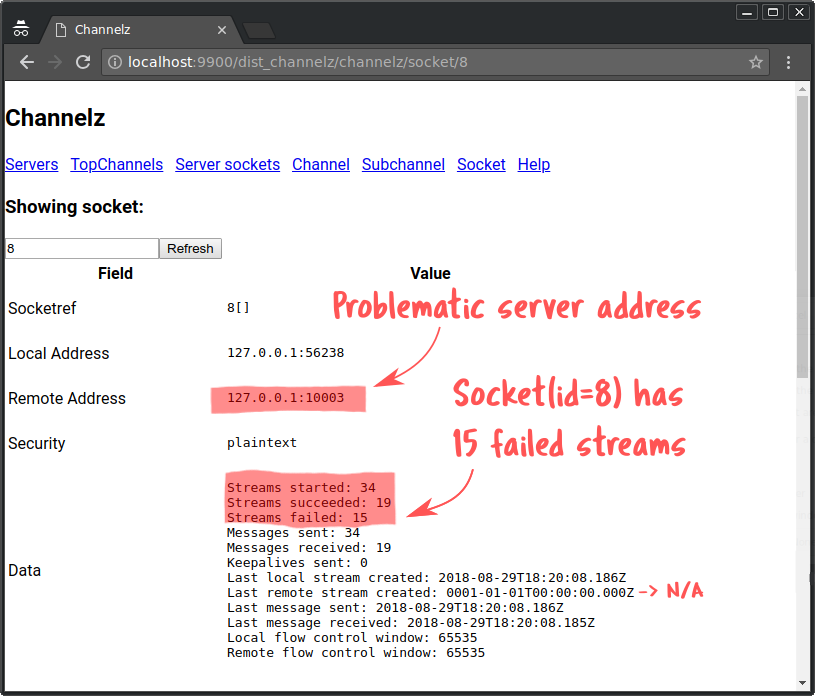The width and height of the screenshot is (815, 696).
Task: Go to the TopChannels page
Action: coord(116,165)
